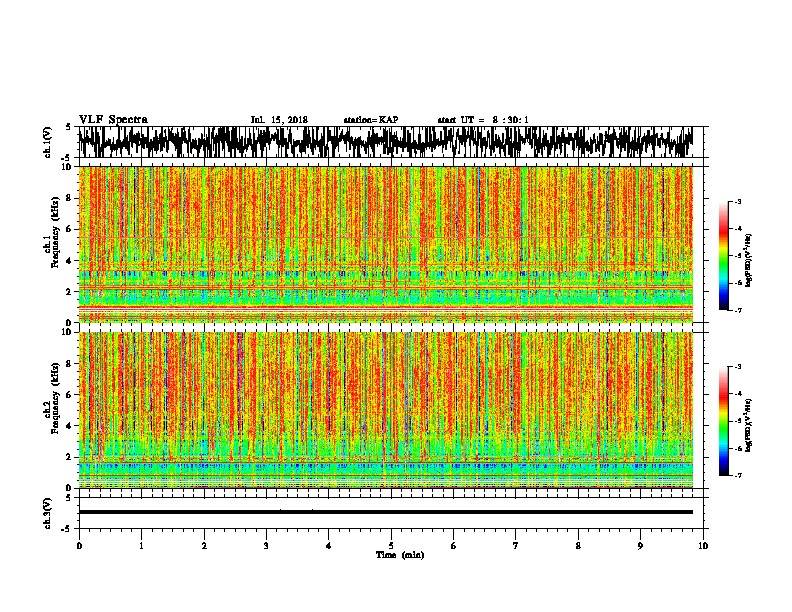Click the "station=KAP" header label
The height and width of the screenshot is (612, 792).
pos(371,120)
